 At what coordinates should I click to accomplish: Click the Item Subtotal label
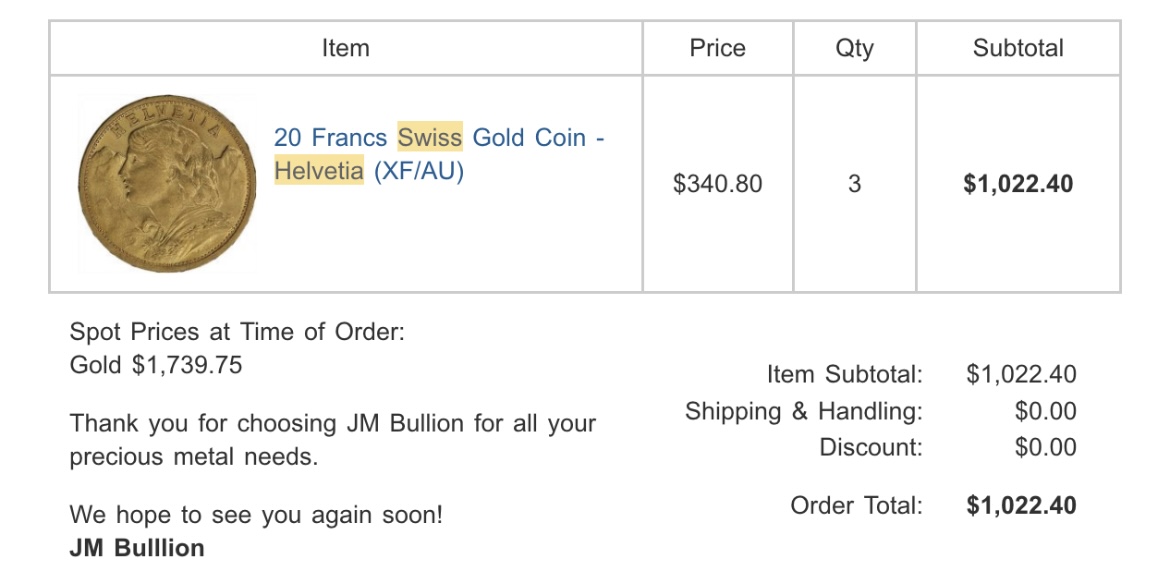coord(844,375)
